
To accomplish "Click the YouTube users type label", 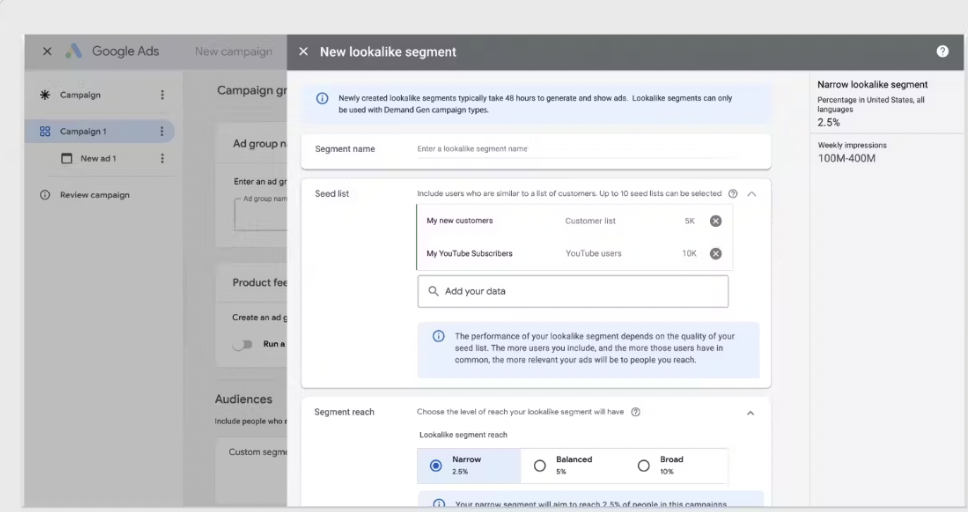I will click(593, 254).
